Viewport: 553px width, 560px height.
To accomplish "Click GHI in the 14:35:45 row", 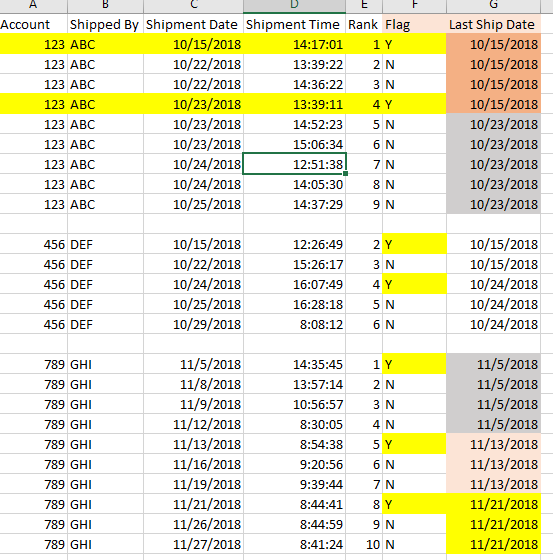I will pos(105,364).
